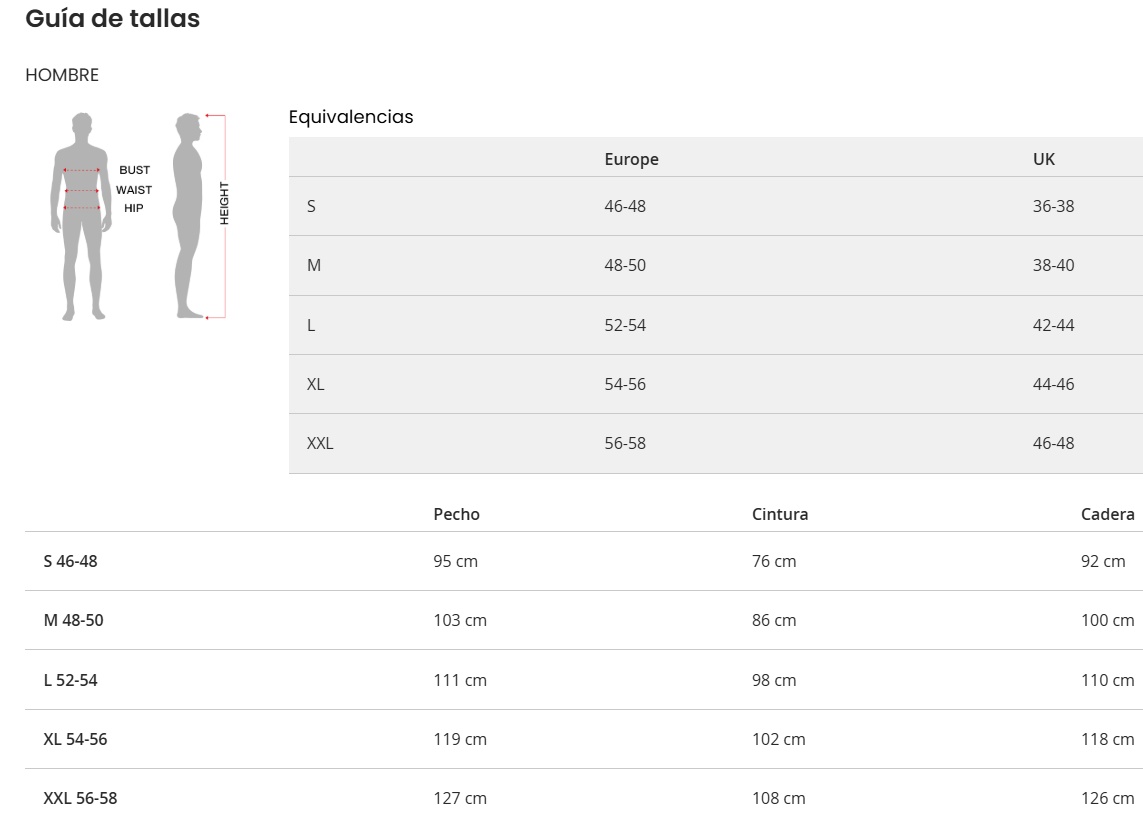Click the XXL 56-58 row label
This screenshot has width=1143, height=816.
tap(80, 798)
